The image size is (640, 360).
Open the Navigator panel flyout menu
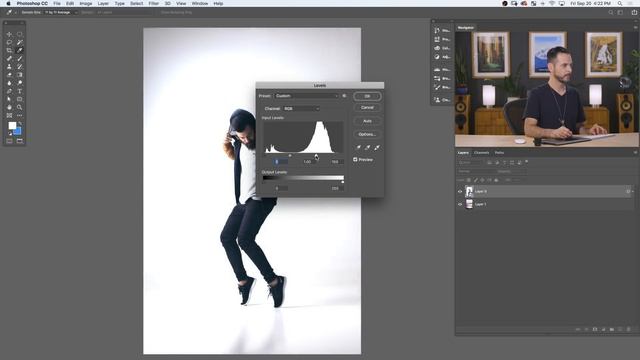[635, 28]
